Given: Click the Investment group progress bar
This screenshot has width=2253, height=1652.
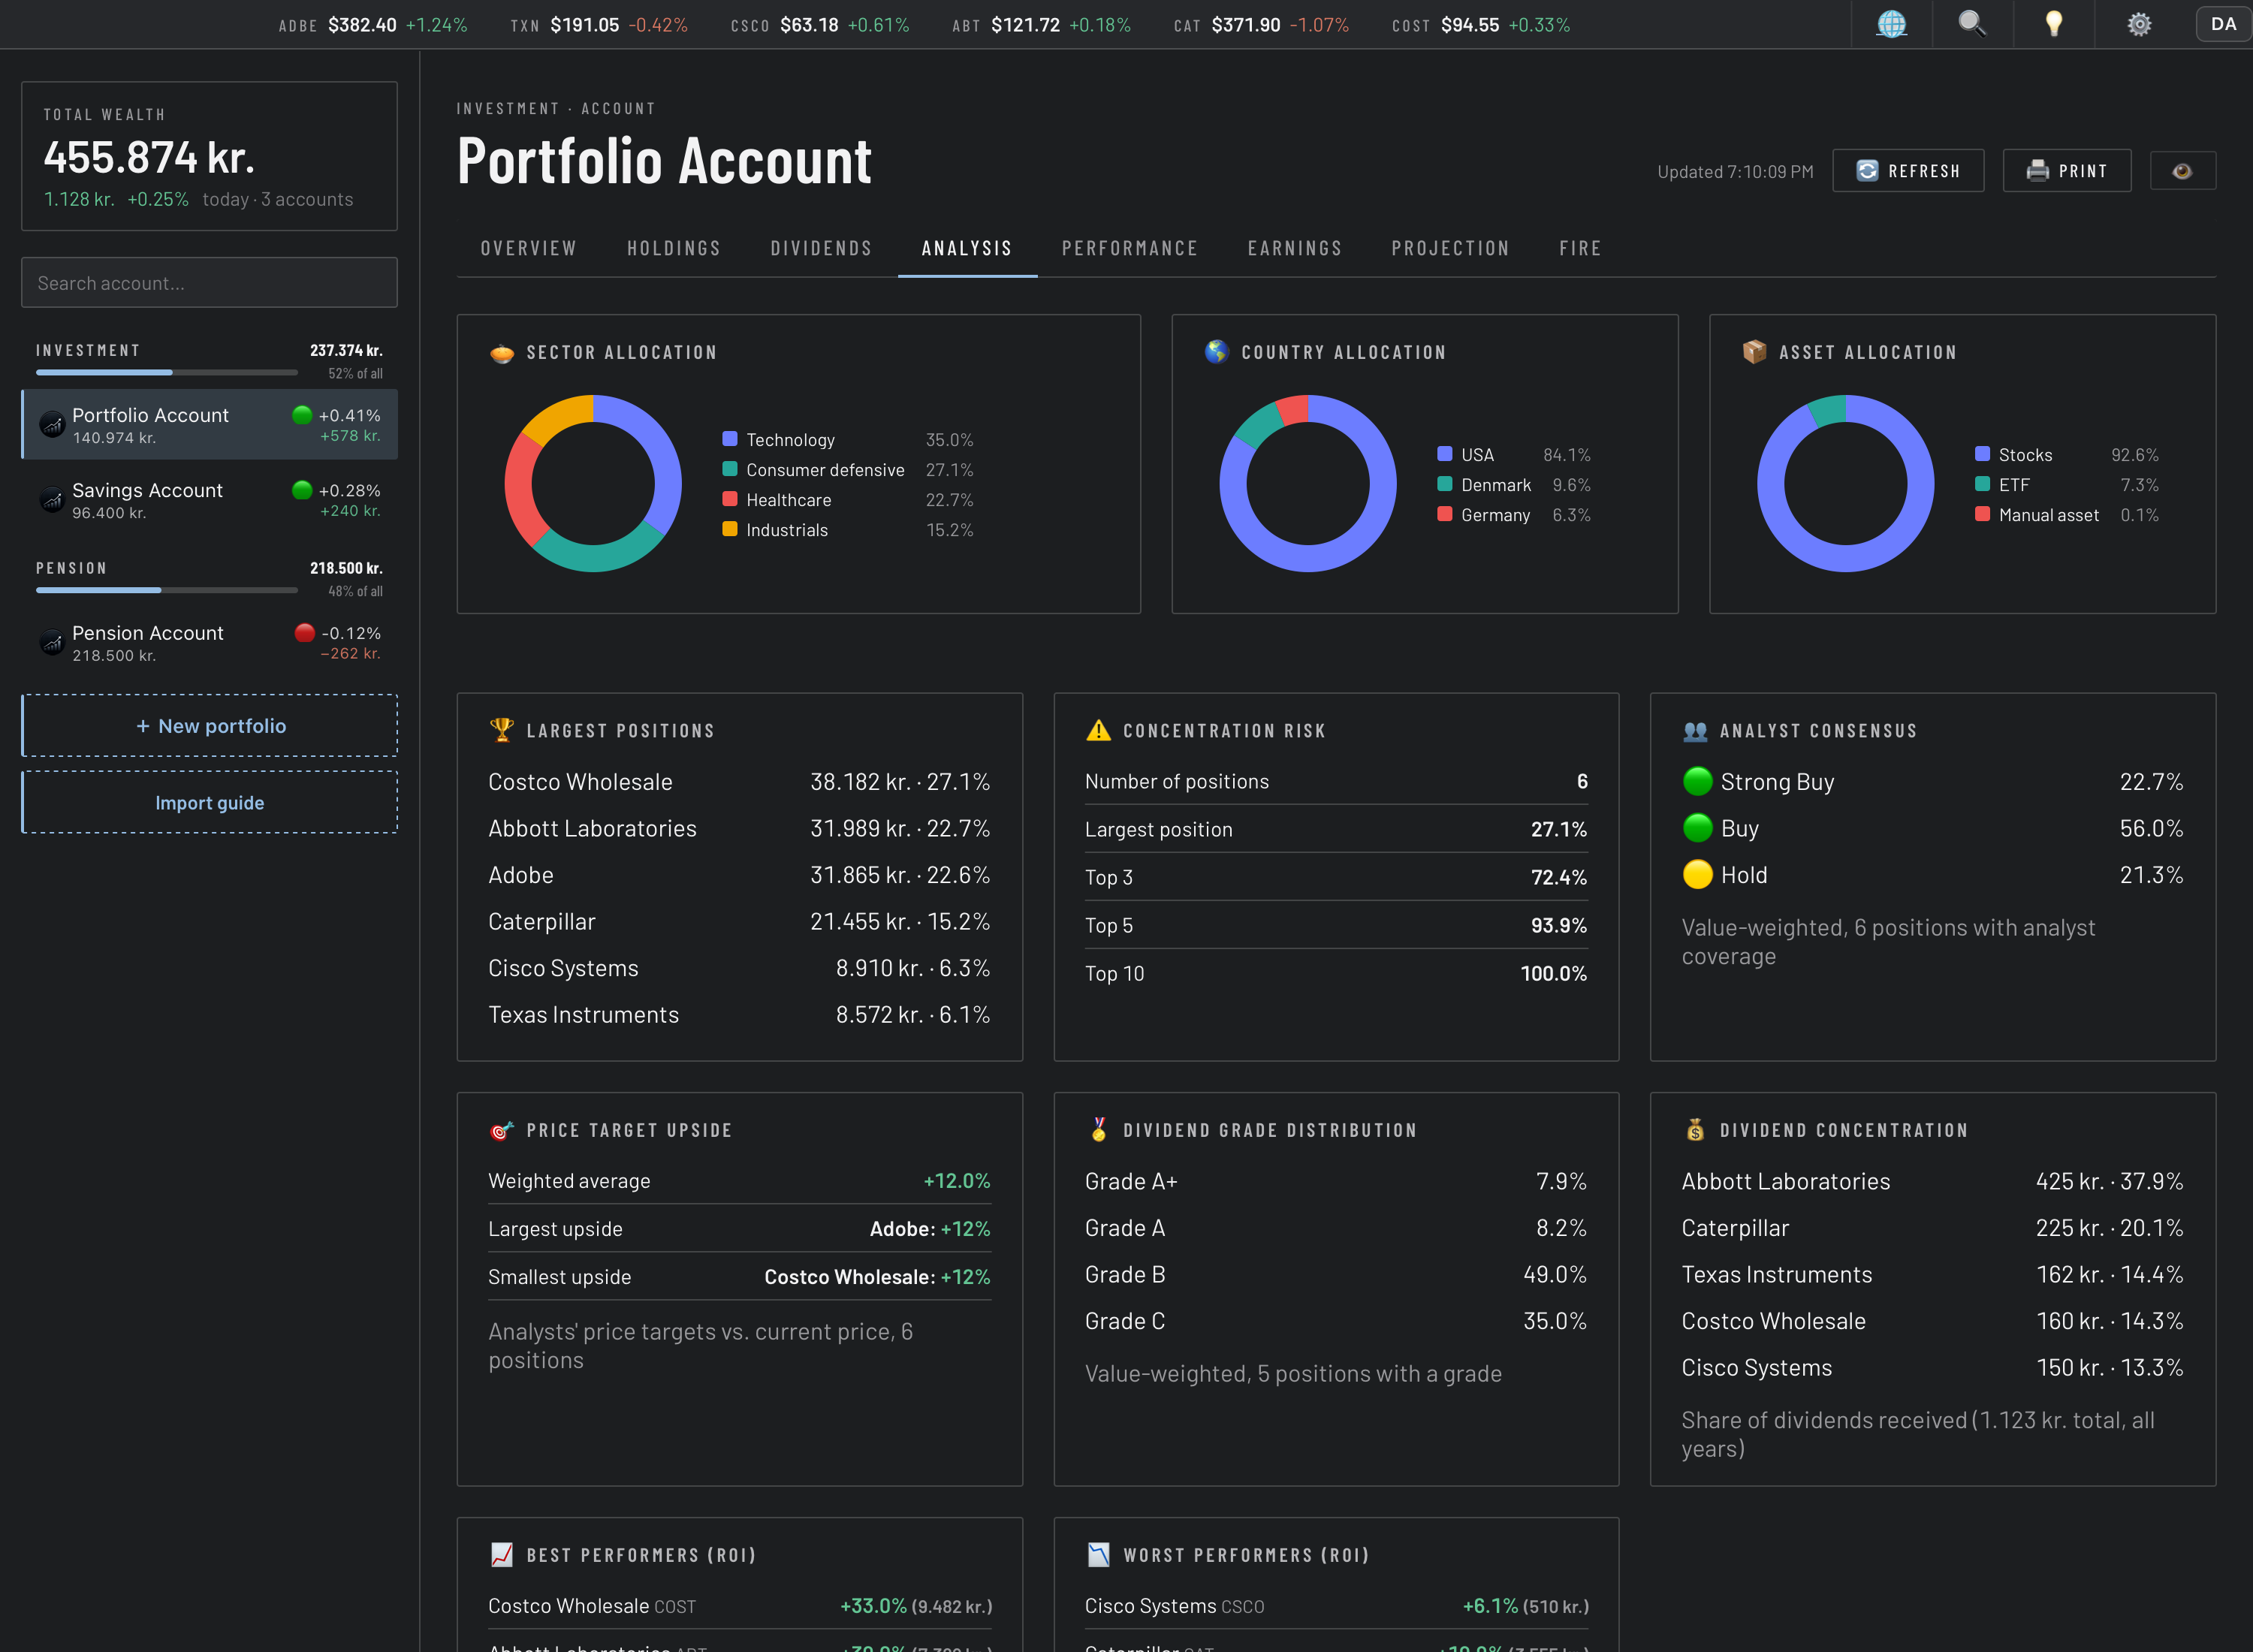Looking at the screenshot, I should [166, 372].
